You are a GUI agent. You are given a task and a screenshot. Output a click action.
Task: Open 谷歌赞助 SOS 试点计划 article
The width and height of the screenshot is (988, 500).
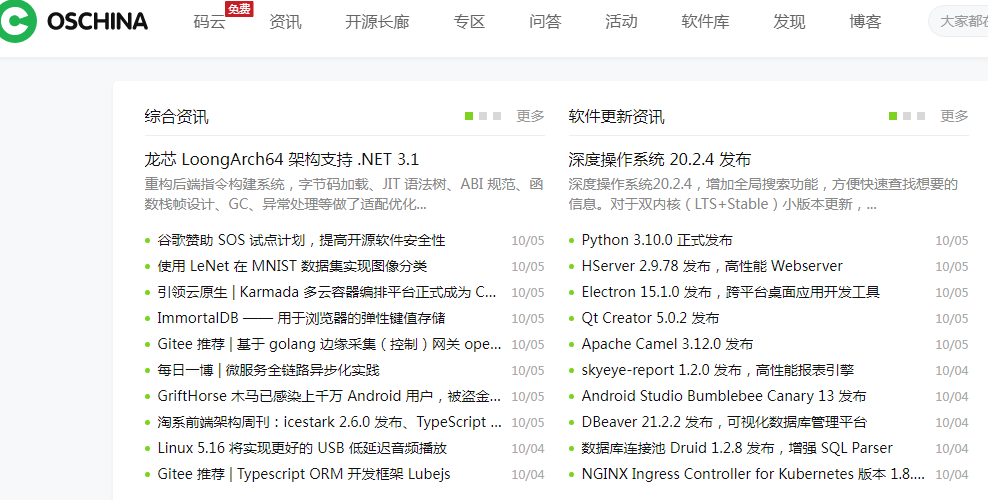pyautogui.click(x=301, y=240)
